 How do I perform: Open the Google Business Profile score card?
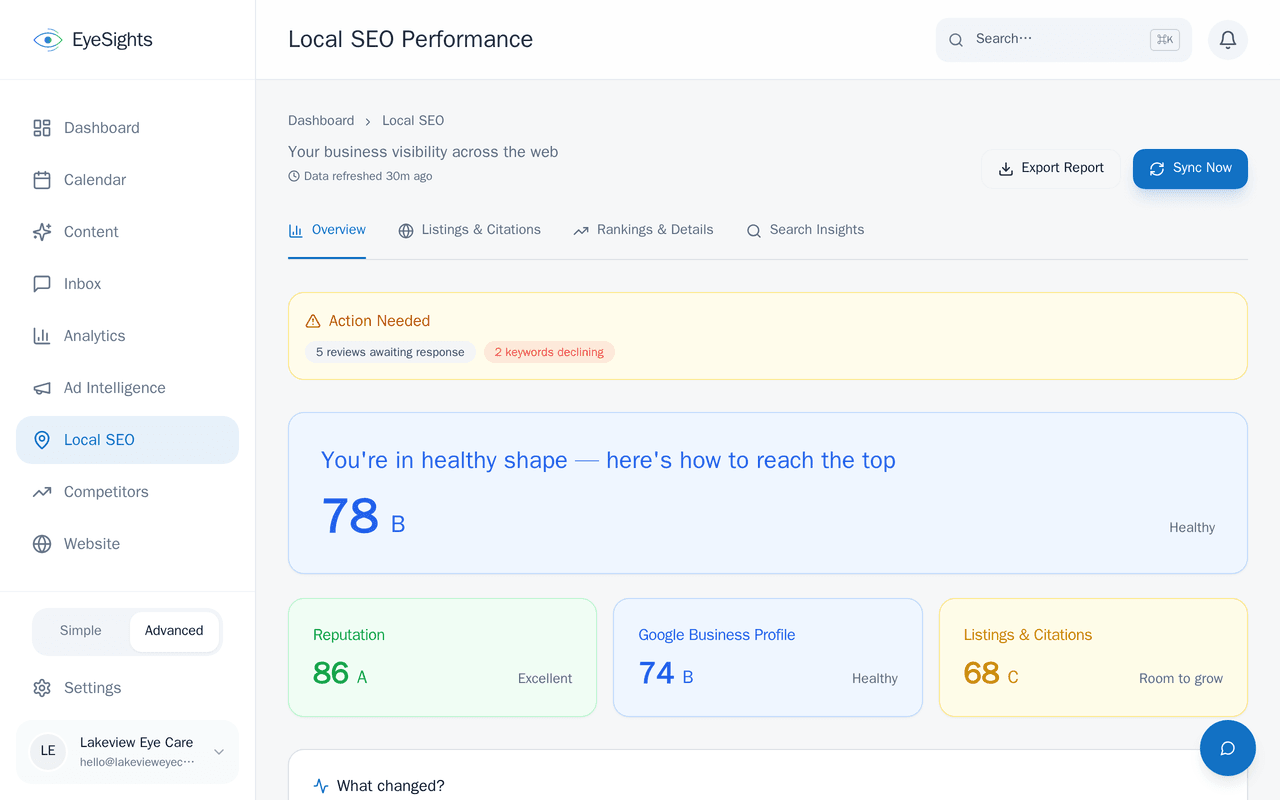point(768,658)
